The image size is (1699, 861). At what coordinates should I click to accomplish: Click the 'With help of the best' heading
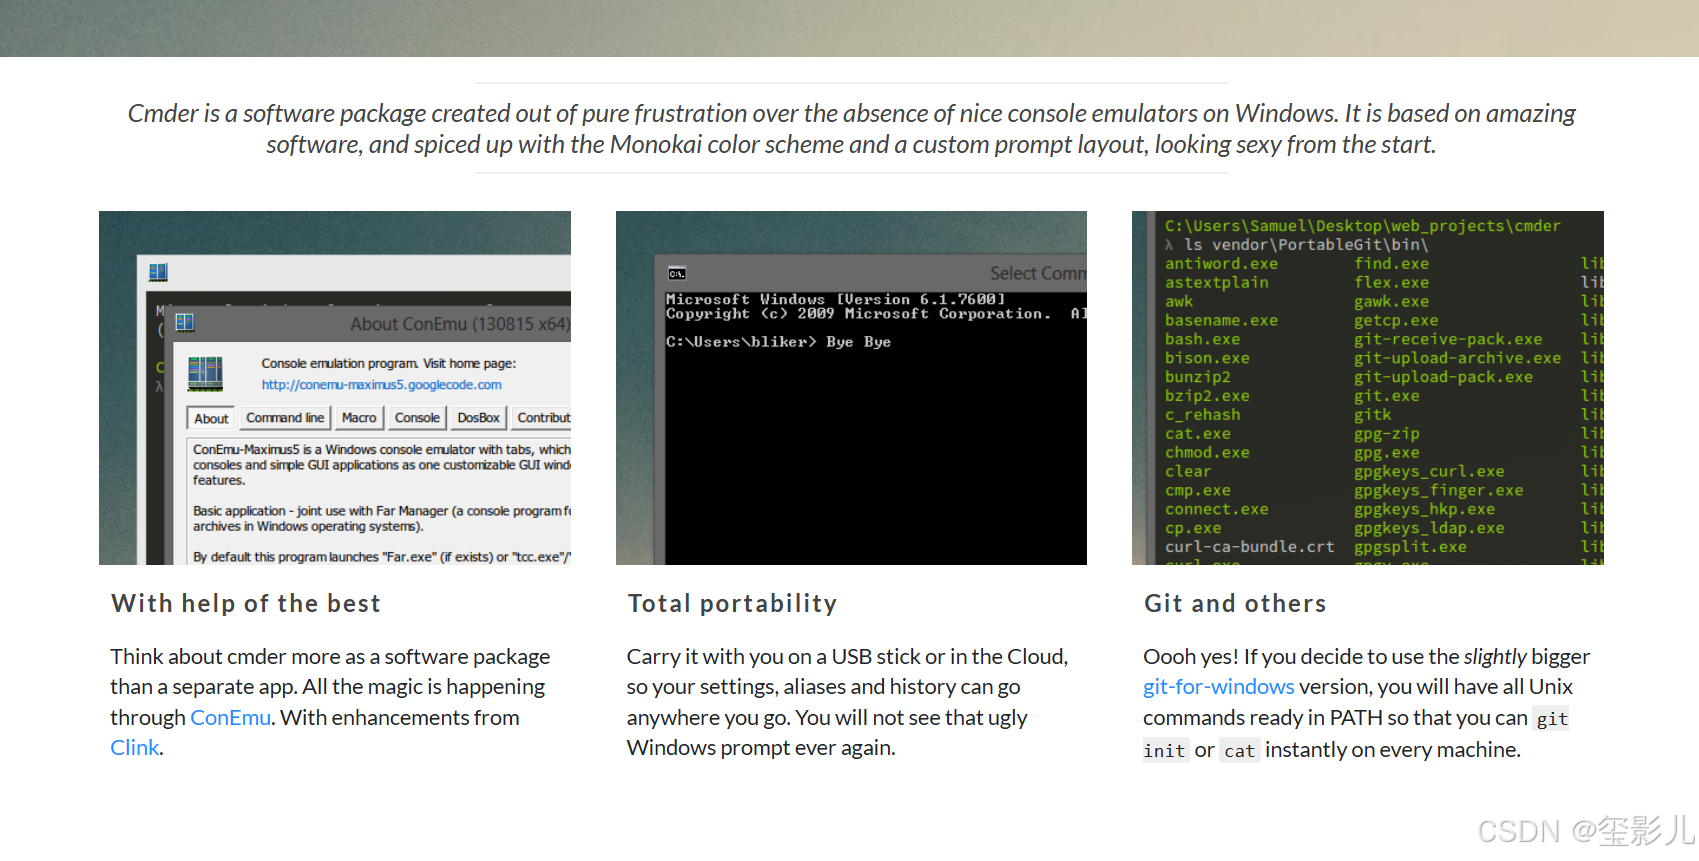tap(246, 604)
